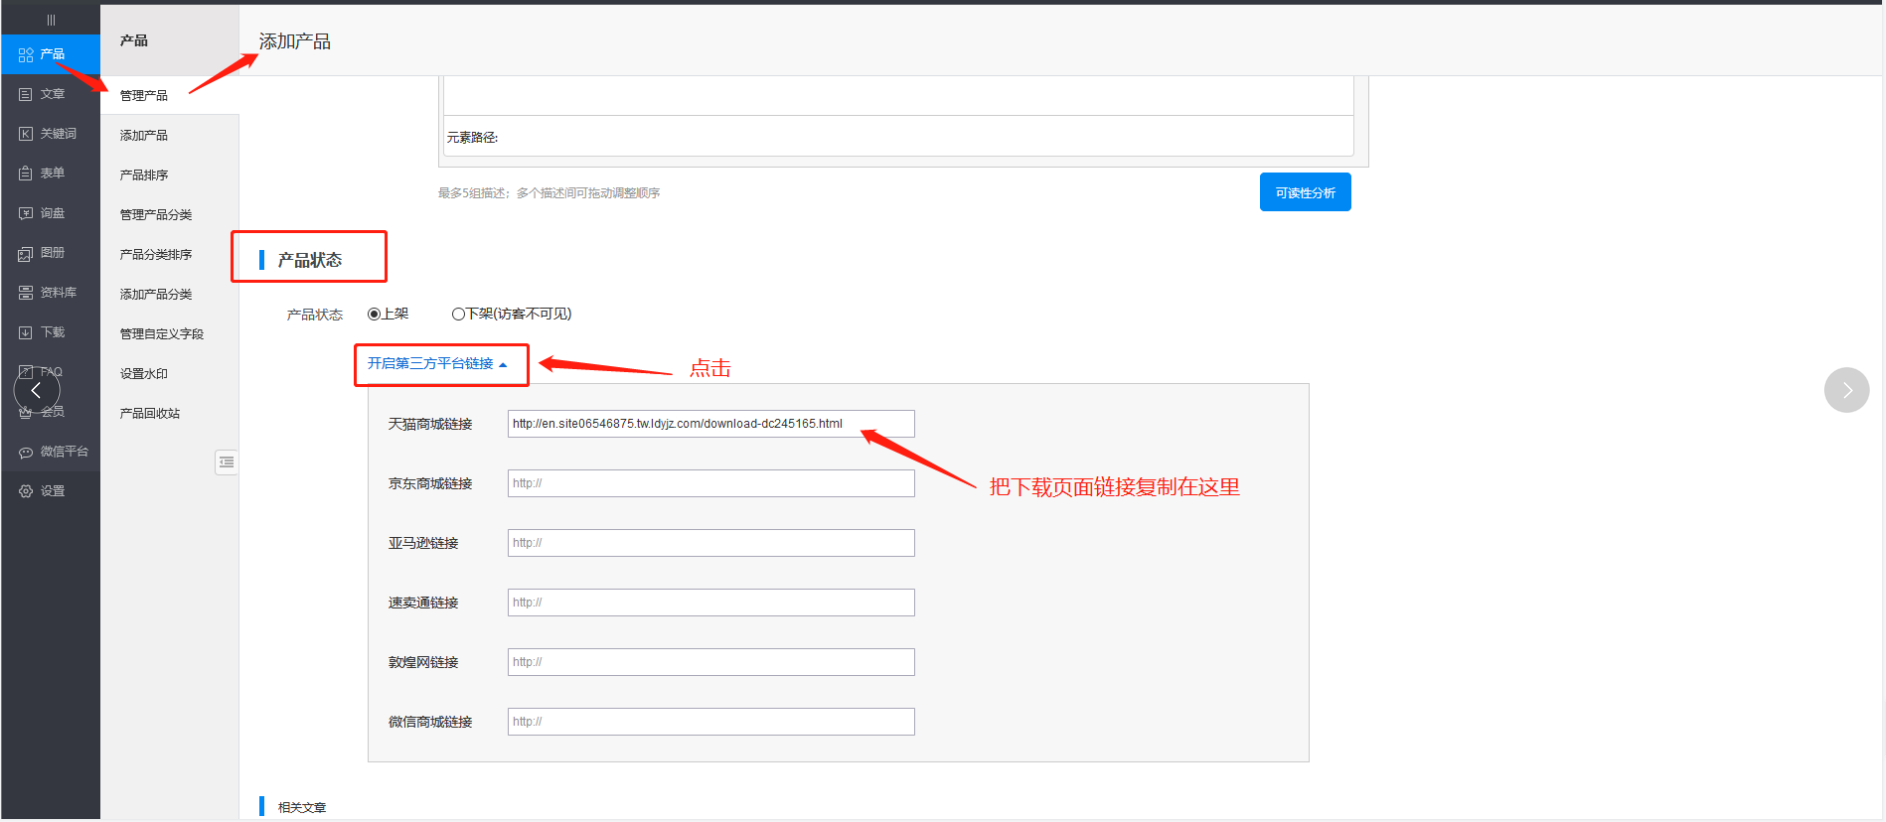This screenshot has height=822, width=1886.
Task: Select the 下架(访客不可见) radio option
Action: pos(458,314)
